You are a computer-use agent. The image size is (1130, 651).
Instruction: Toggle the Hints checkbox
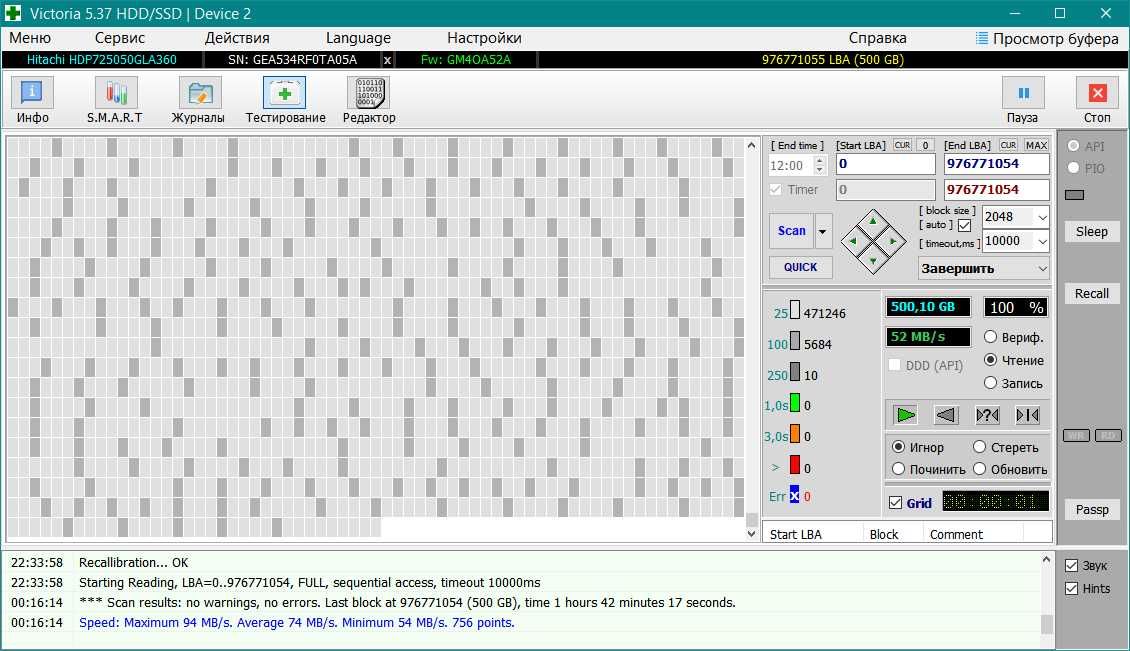coord(1072,589)
